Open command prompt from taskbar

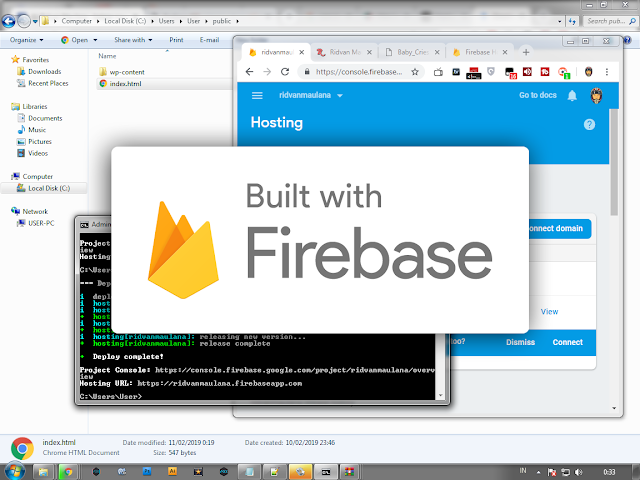326,472
